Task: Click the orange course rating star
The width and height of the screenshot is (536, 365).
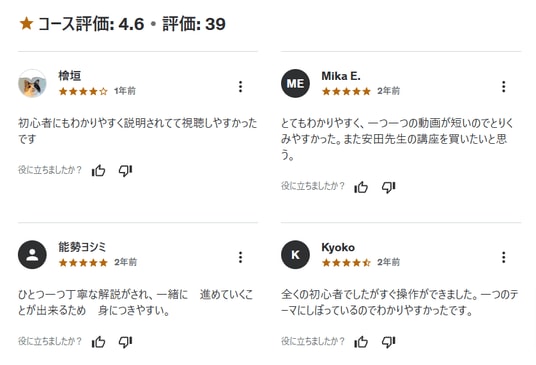Action: [26, 24]
